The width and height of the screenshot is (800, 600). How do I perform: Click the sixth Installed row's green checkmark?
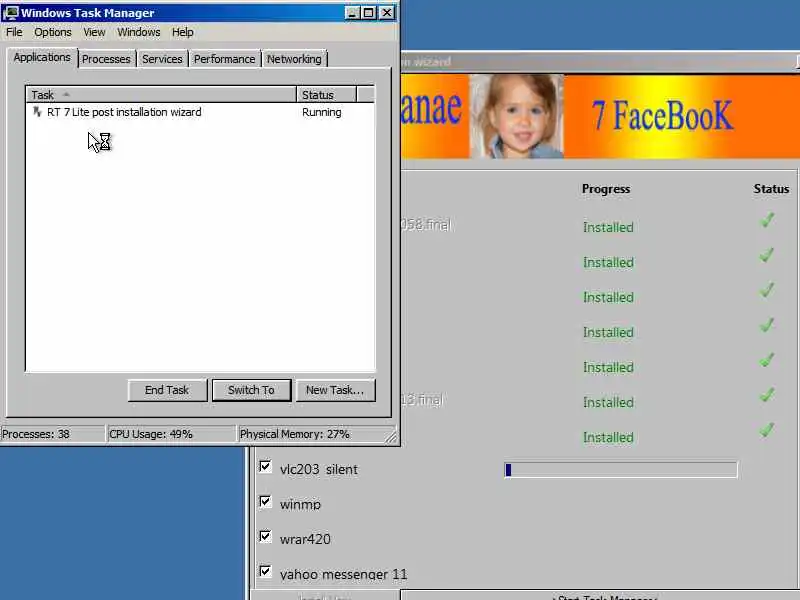point(767,395)
